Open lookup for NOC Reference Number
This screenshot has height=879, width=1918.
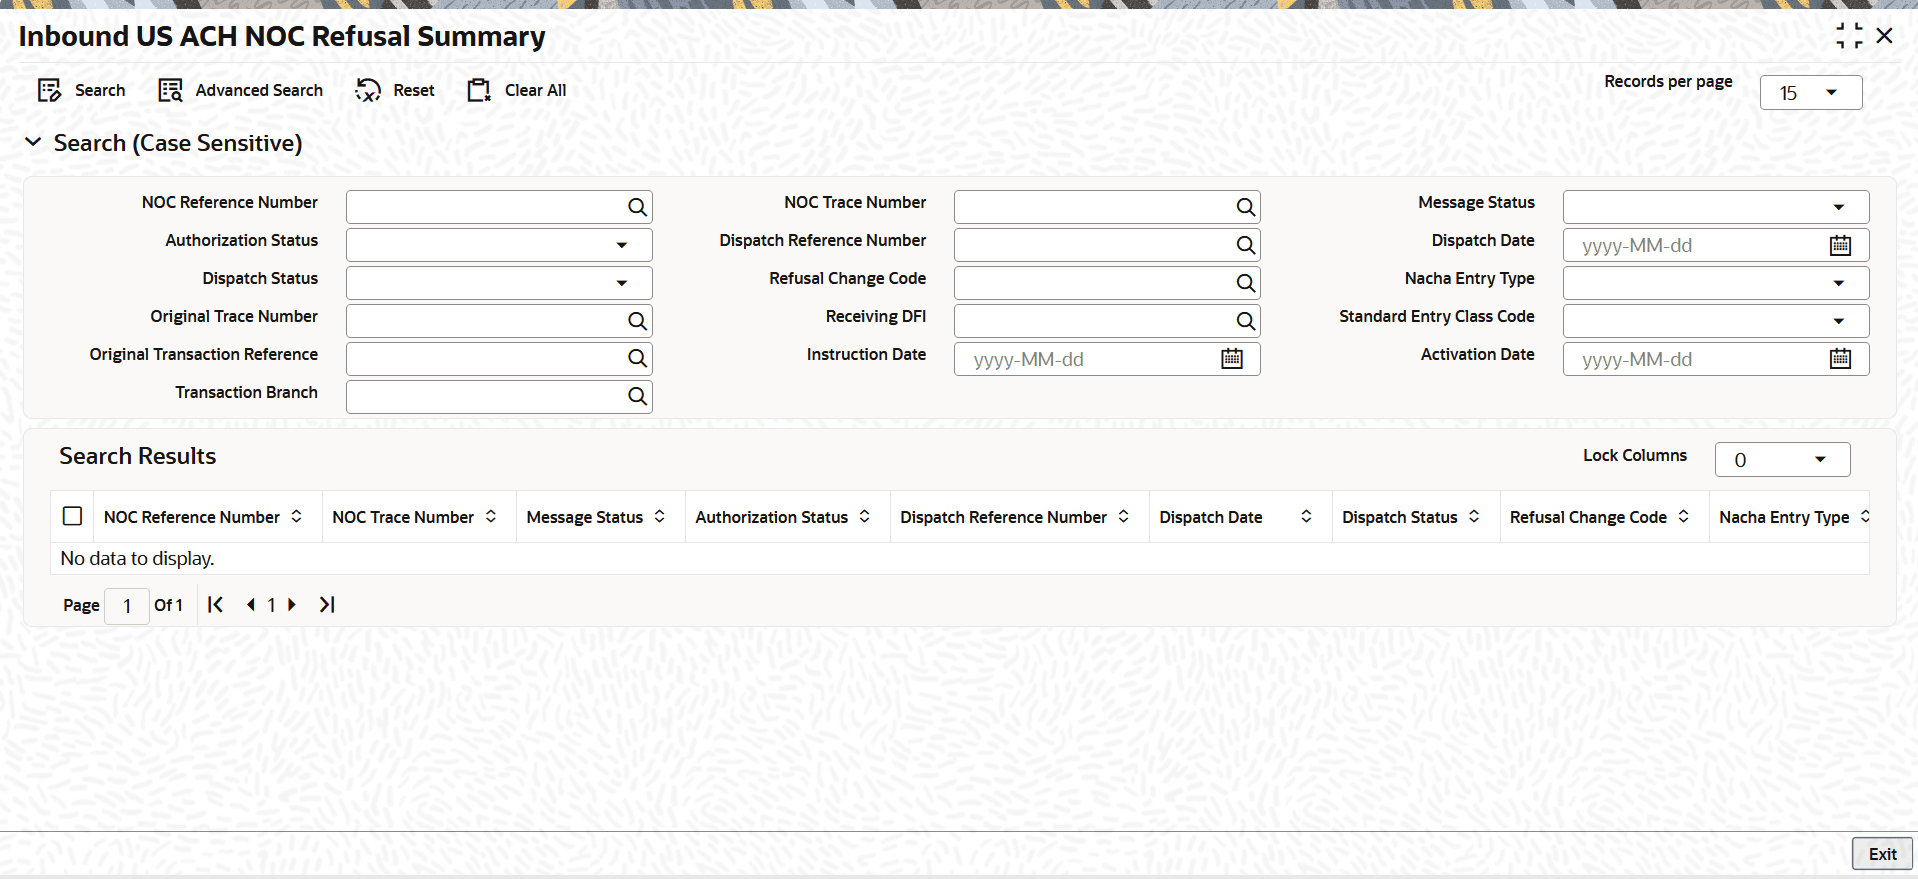tap(637, 207)
